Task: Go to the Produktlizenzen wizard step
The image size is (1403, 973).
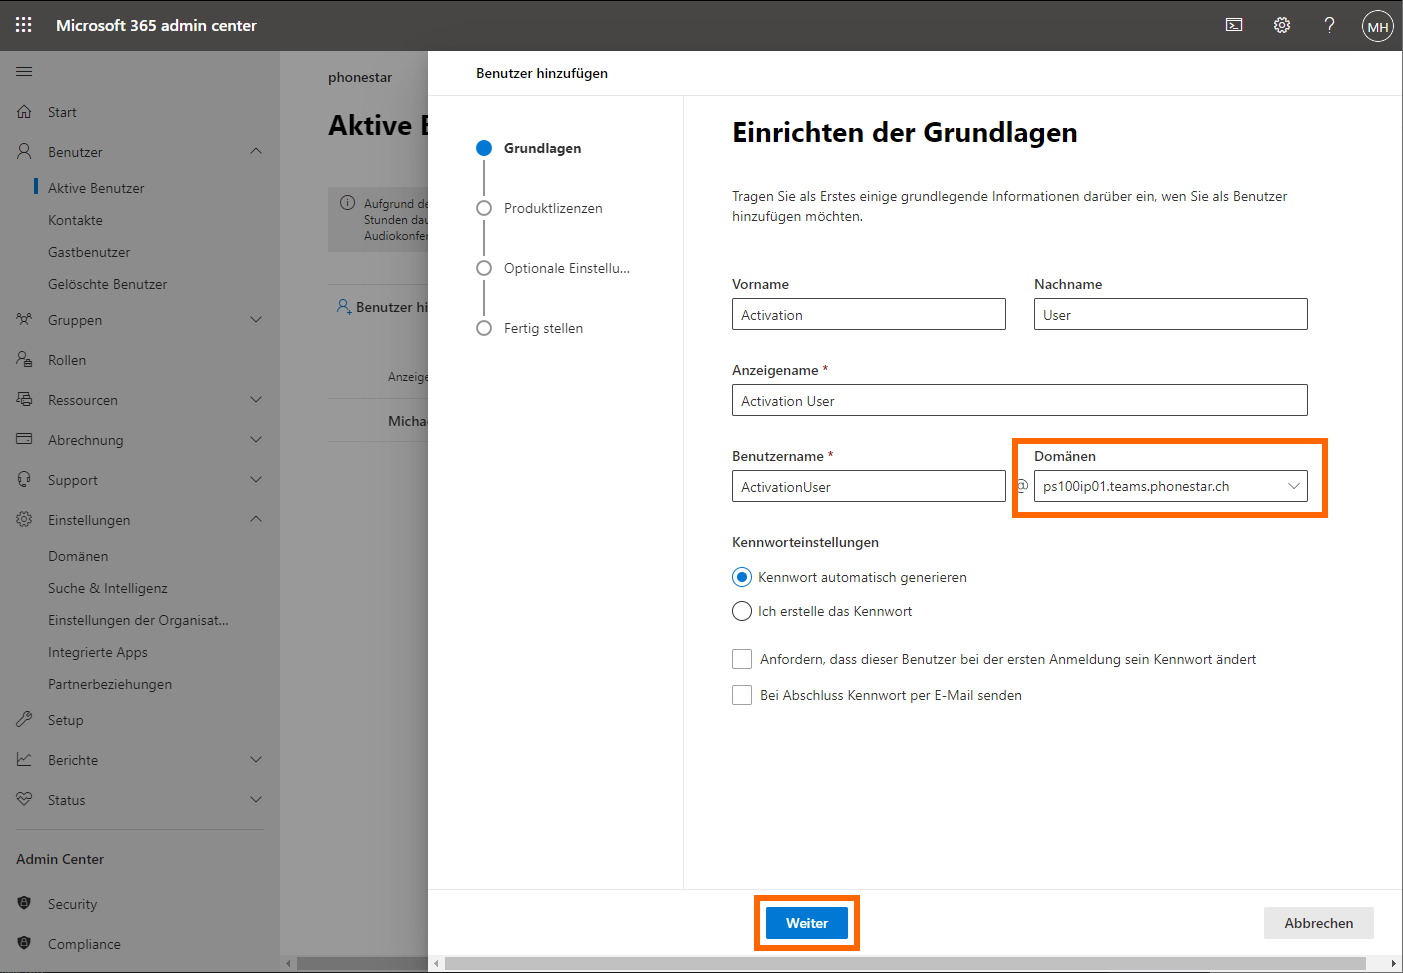Action: [x=540, y=208]
